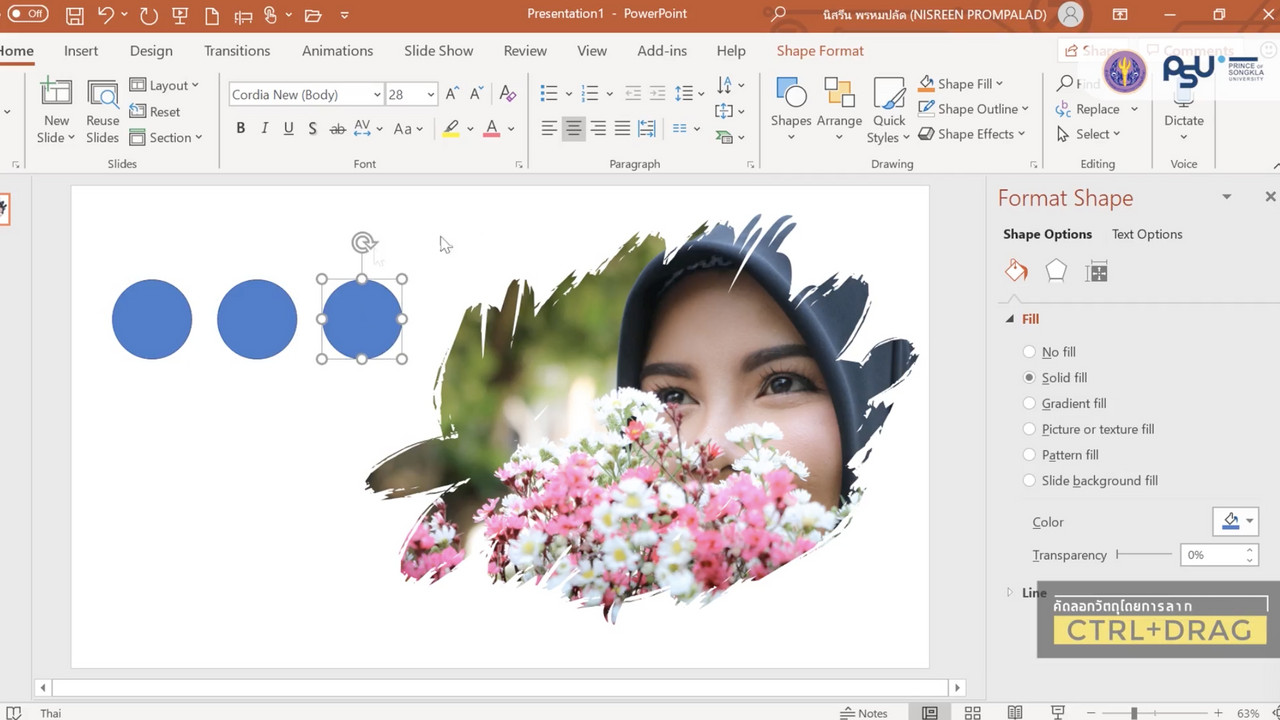Image resolution: width=1280 pixels, height=720 pixels.
Task: Switch to Animations tab
Action: 338,51
